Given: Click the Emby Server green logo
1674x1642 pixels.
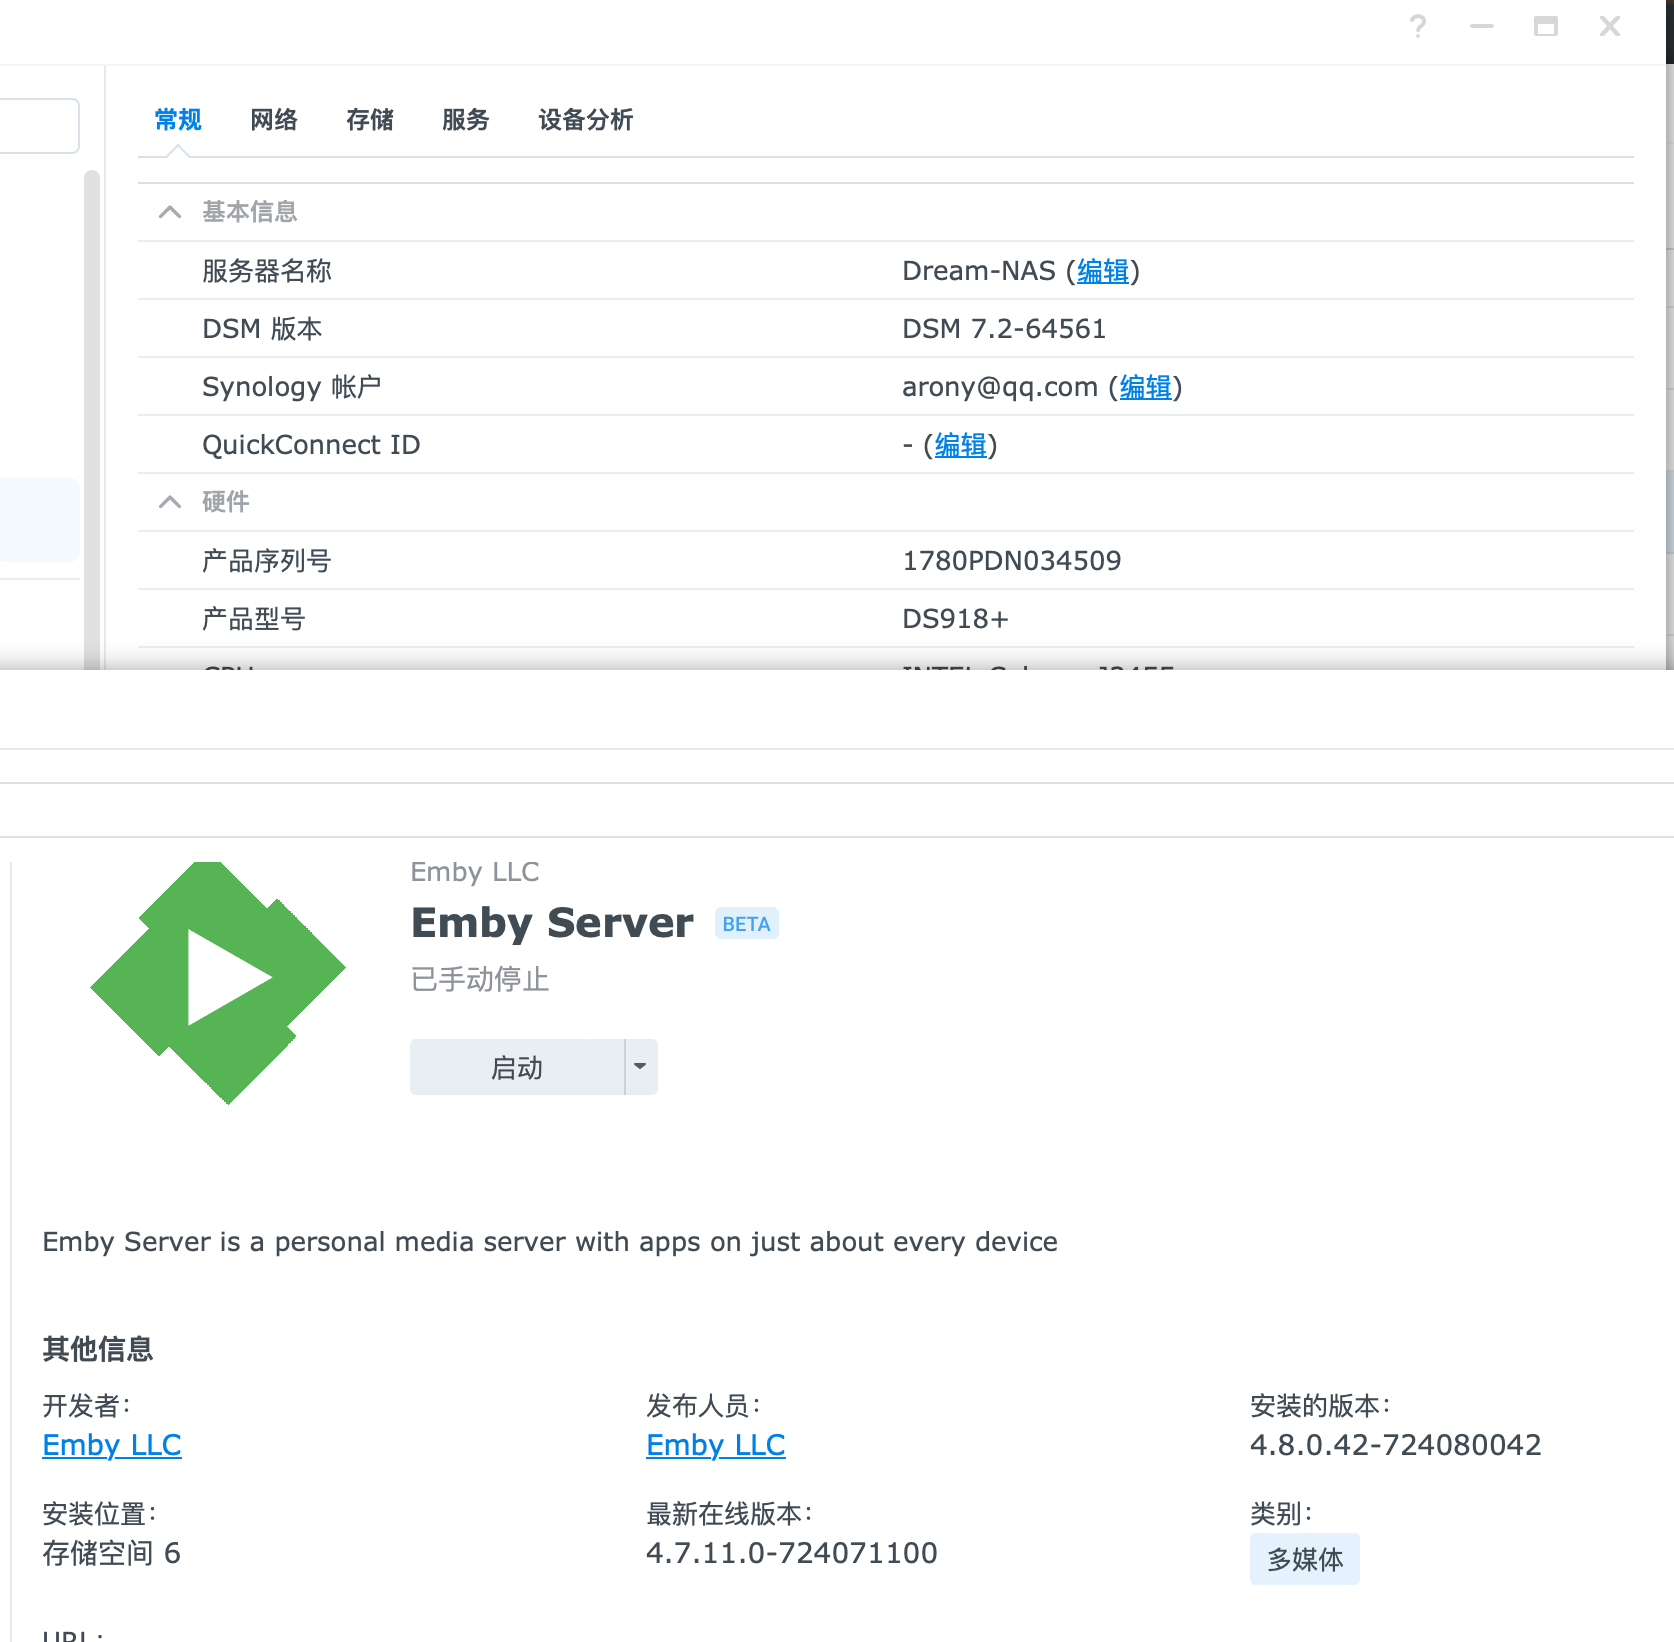Looking at the screenshot, I should (x=218, y=983).
